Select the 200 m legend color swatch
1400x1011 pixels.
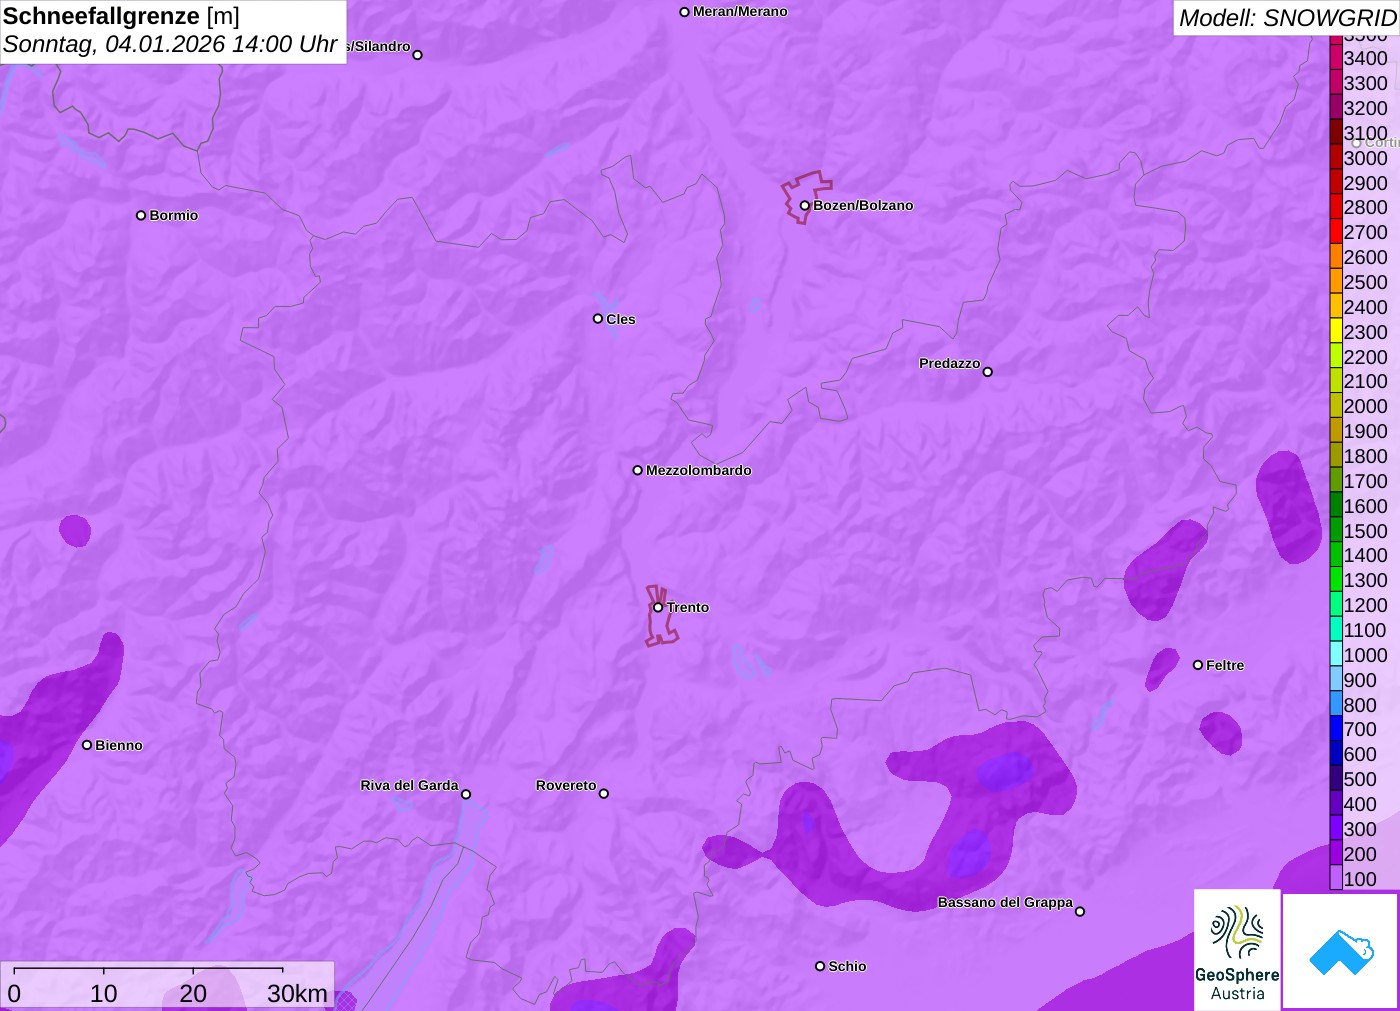pos(1336,853)
